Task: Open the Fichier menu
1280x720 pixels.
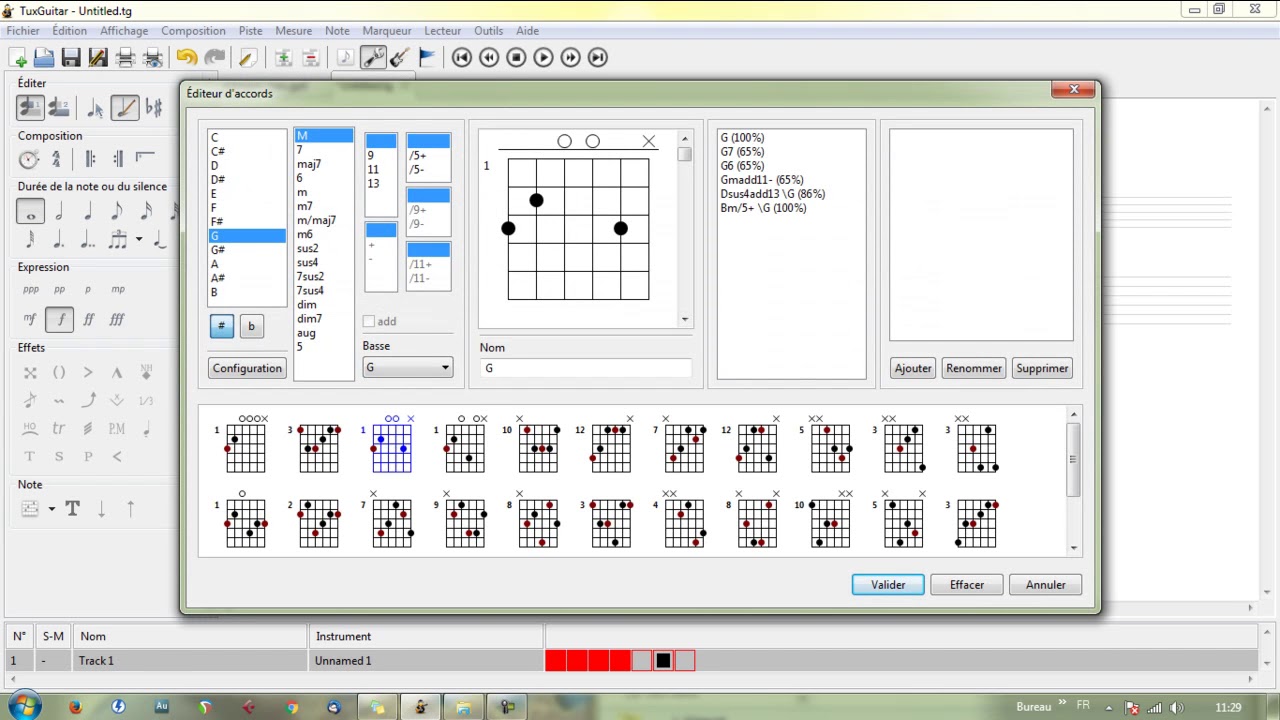Action: pyautogui.click(x=23, y=31)
